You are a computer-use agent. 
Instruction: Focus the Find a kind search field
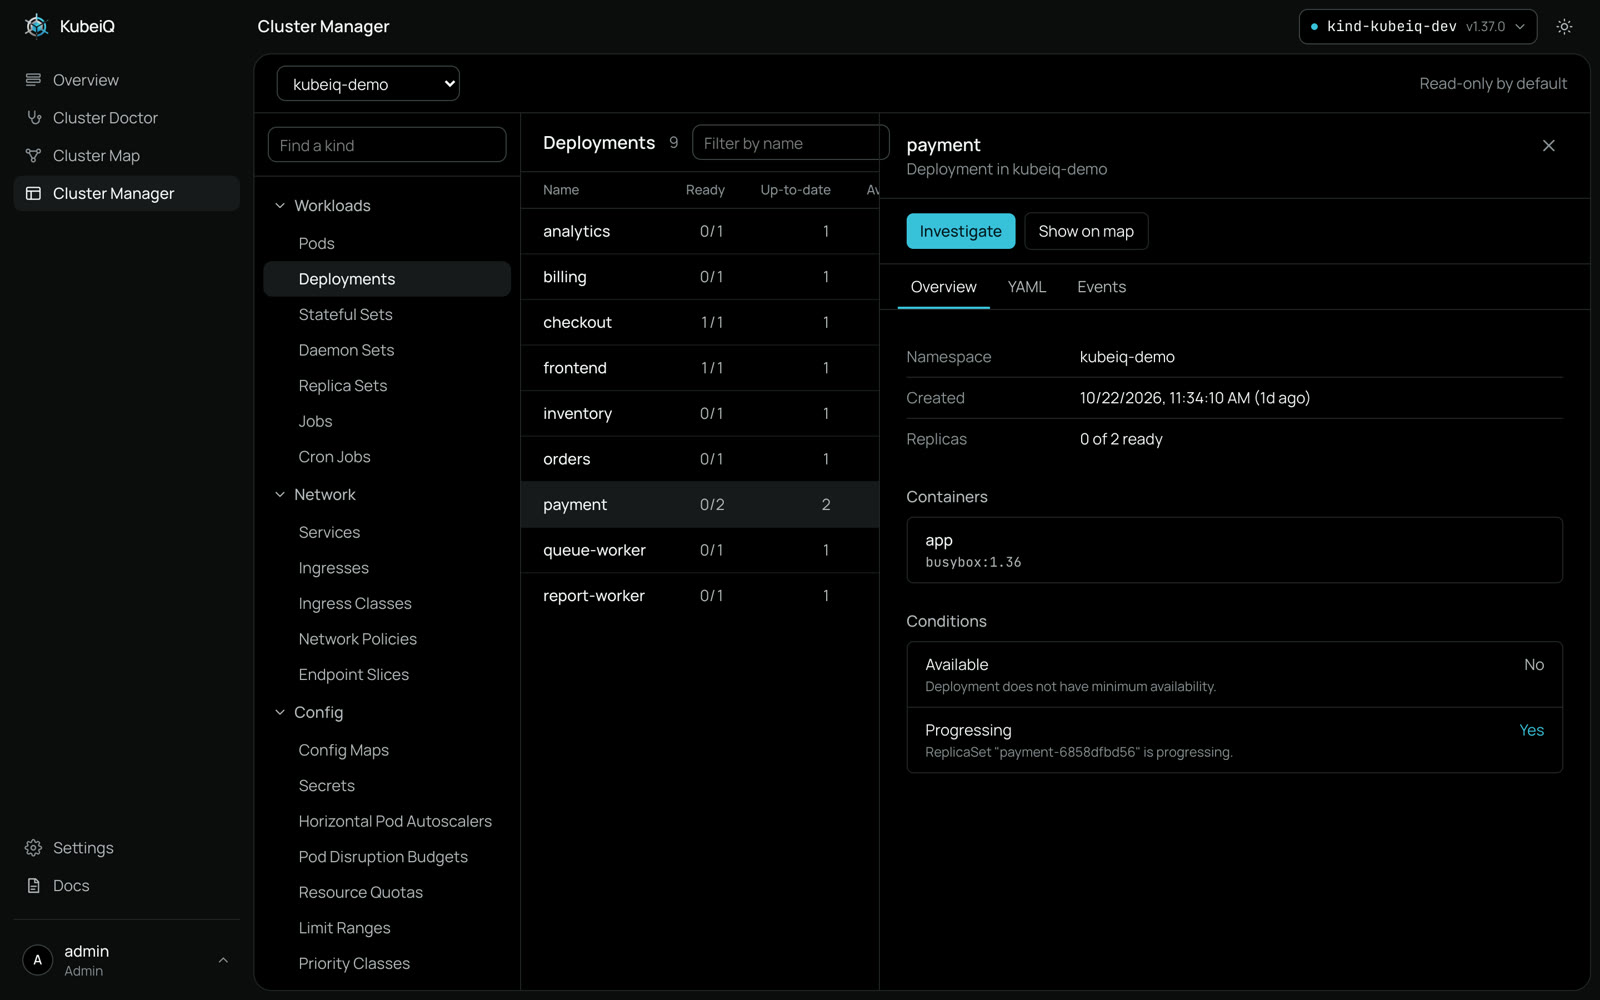click(x=387, y=145)
